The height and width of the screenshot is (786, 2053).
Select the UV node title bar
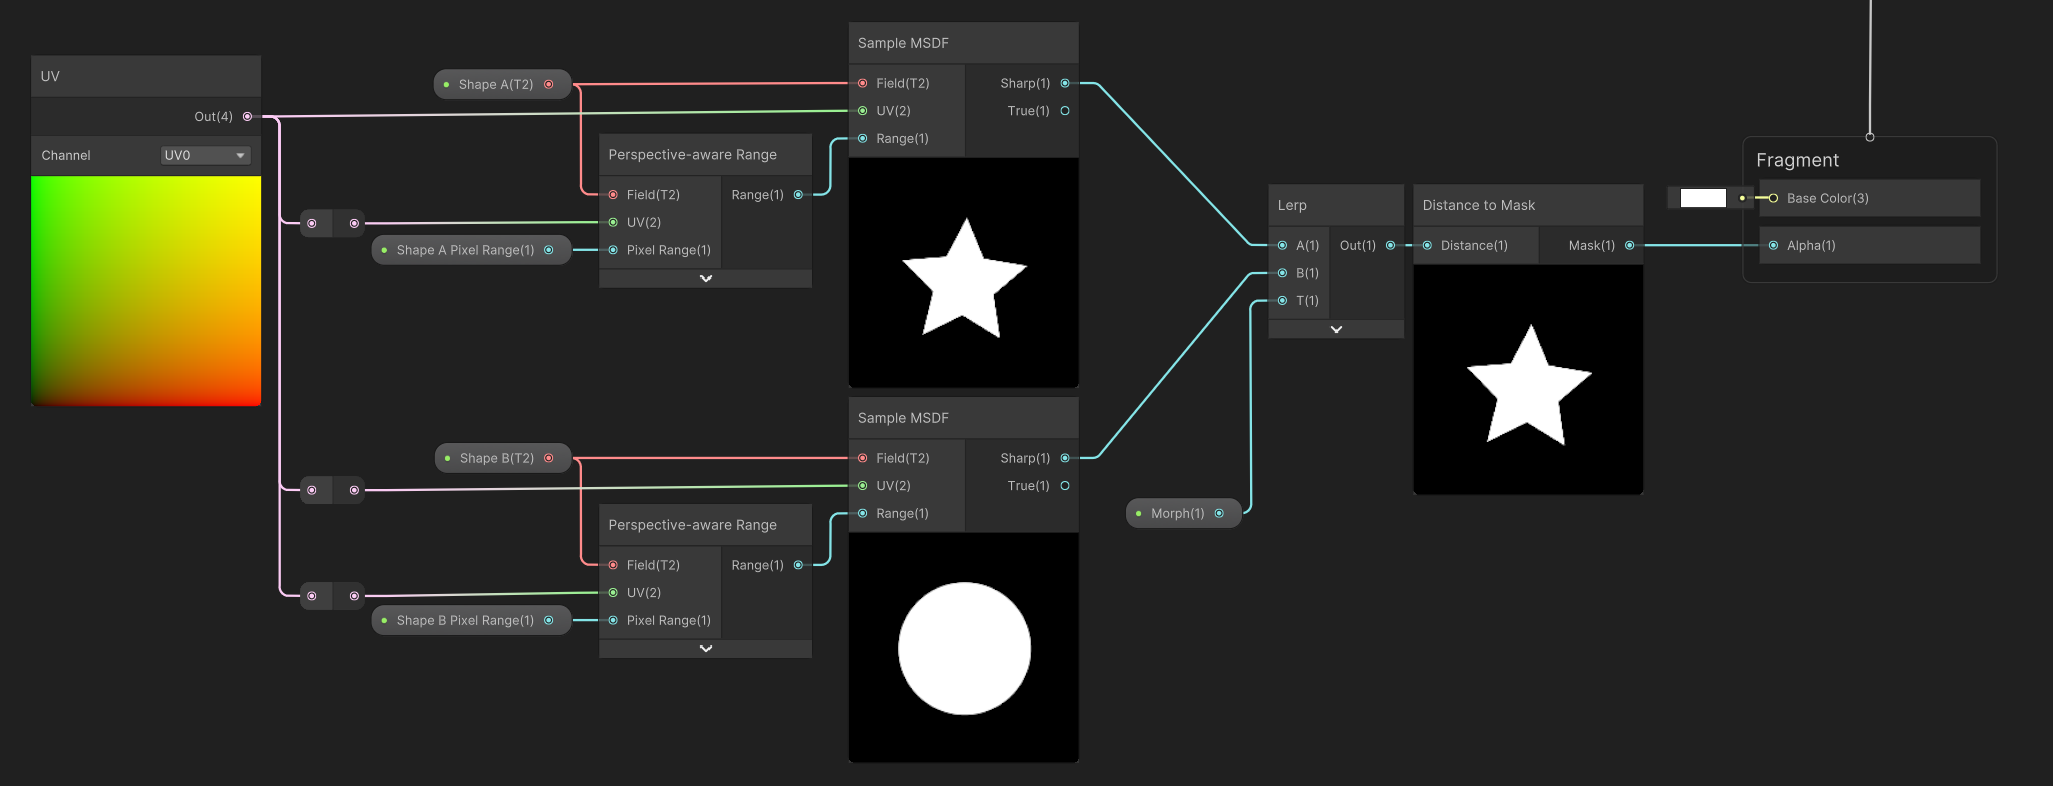click(x=146, y=76)
